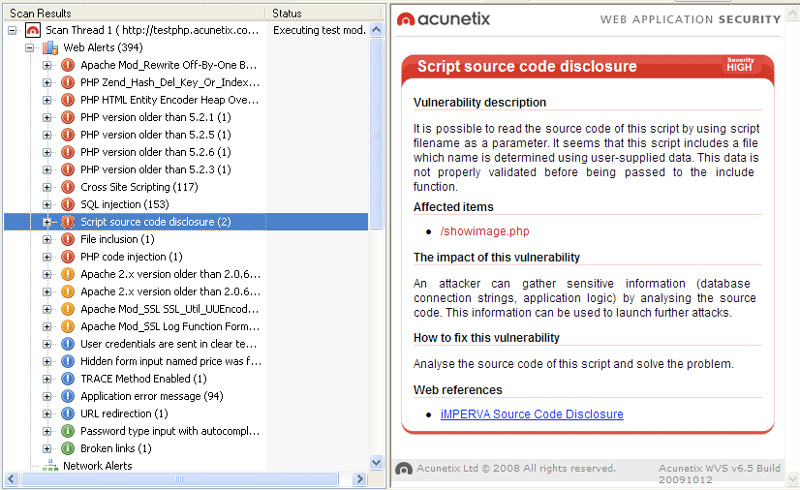
Task: Collapse the Web Alerts tree node
Action: pos(29,47)
